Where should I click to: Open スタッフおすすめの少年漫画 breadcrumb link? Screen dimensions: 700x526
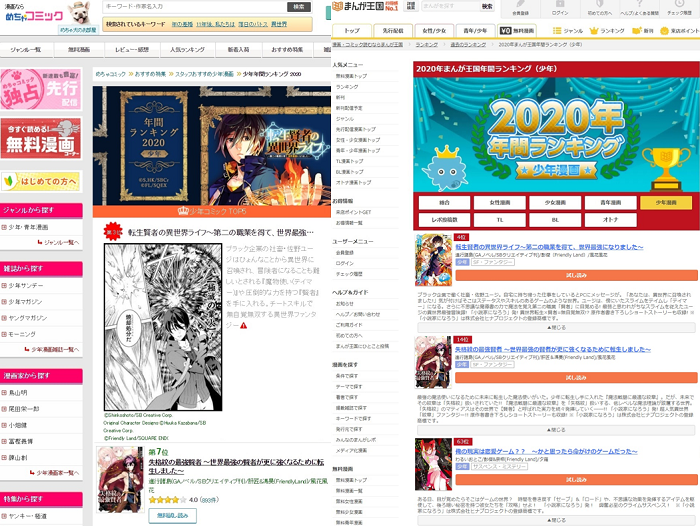(204, 74)
